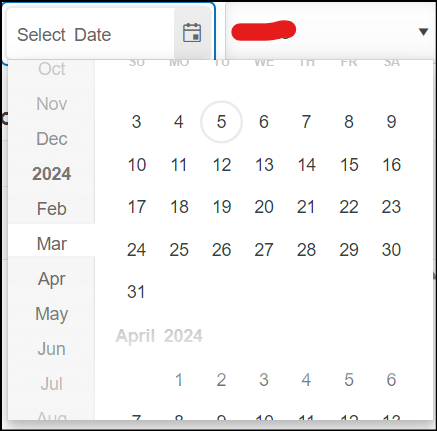Select March 16 on Saturday
The width and height of the screenshot is (437, 431).
[391, 165]
